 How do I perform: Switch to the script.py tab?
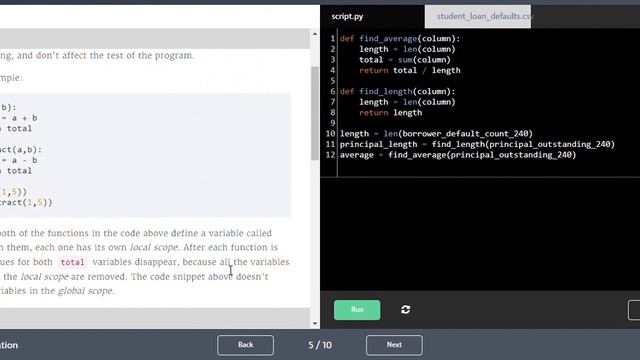[347, 16]
